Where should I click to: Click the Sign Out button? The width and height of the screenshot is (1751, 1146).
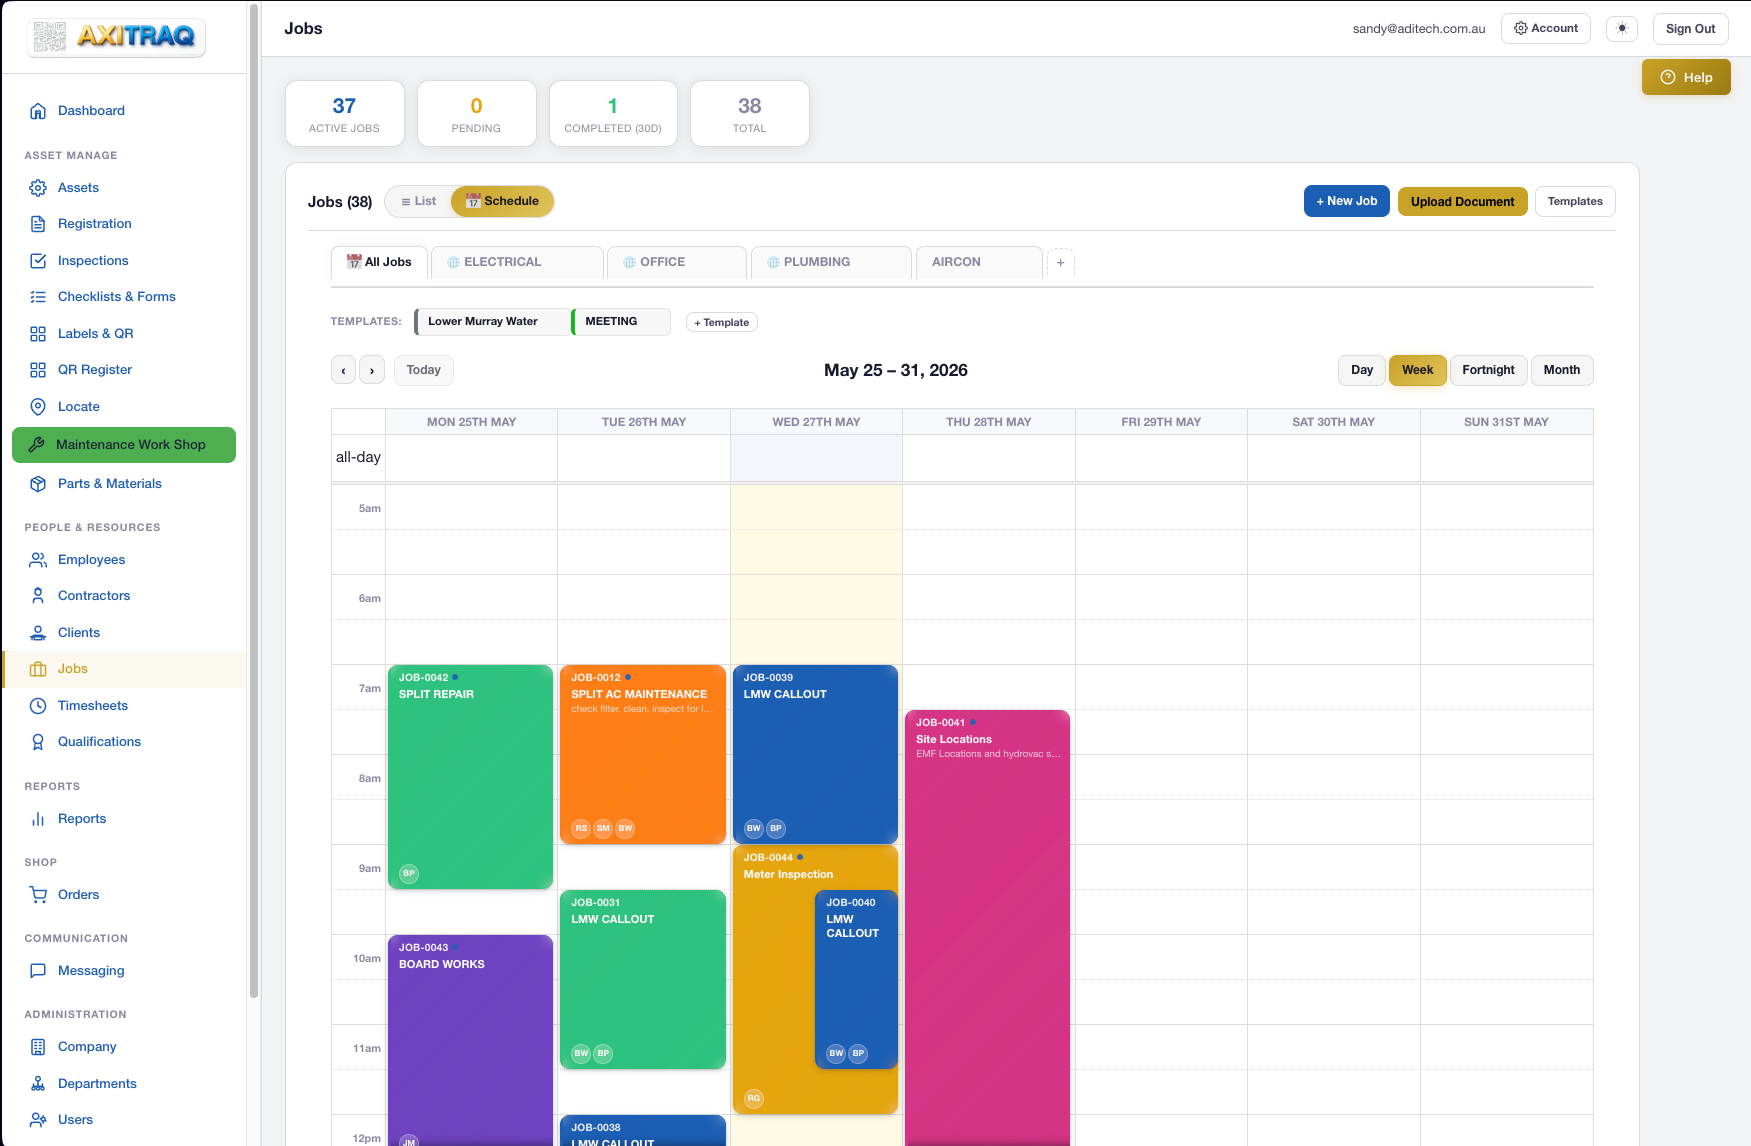[1690, 29]
